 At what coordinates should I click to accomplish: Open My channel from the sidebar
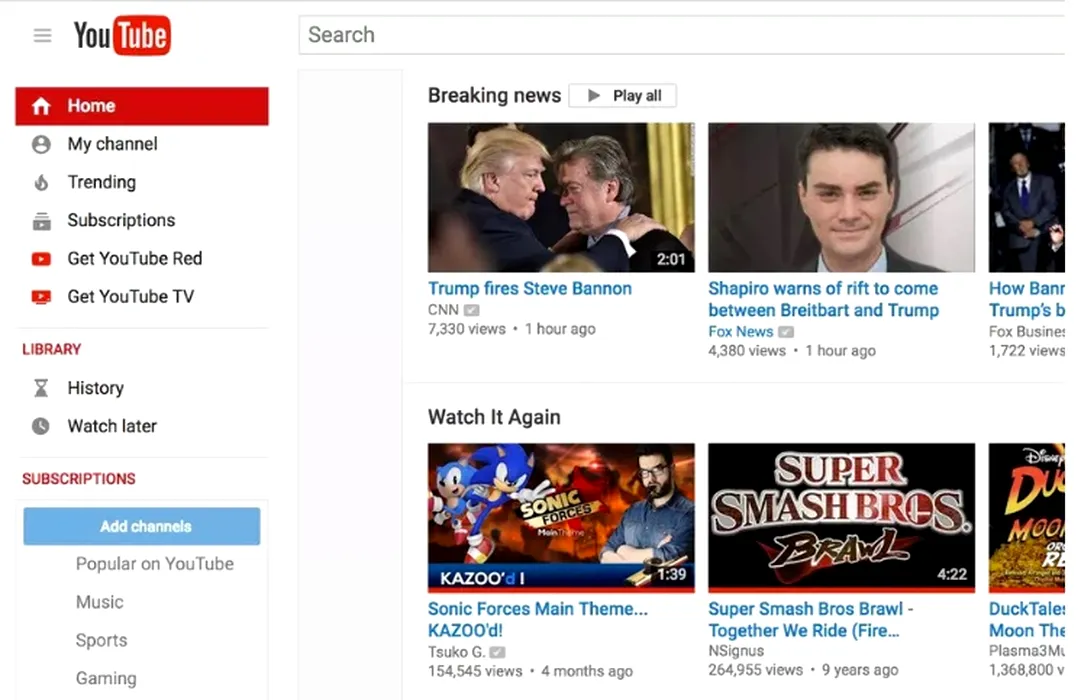click(x=142, y=144)
